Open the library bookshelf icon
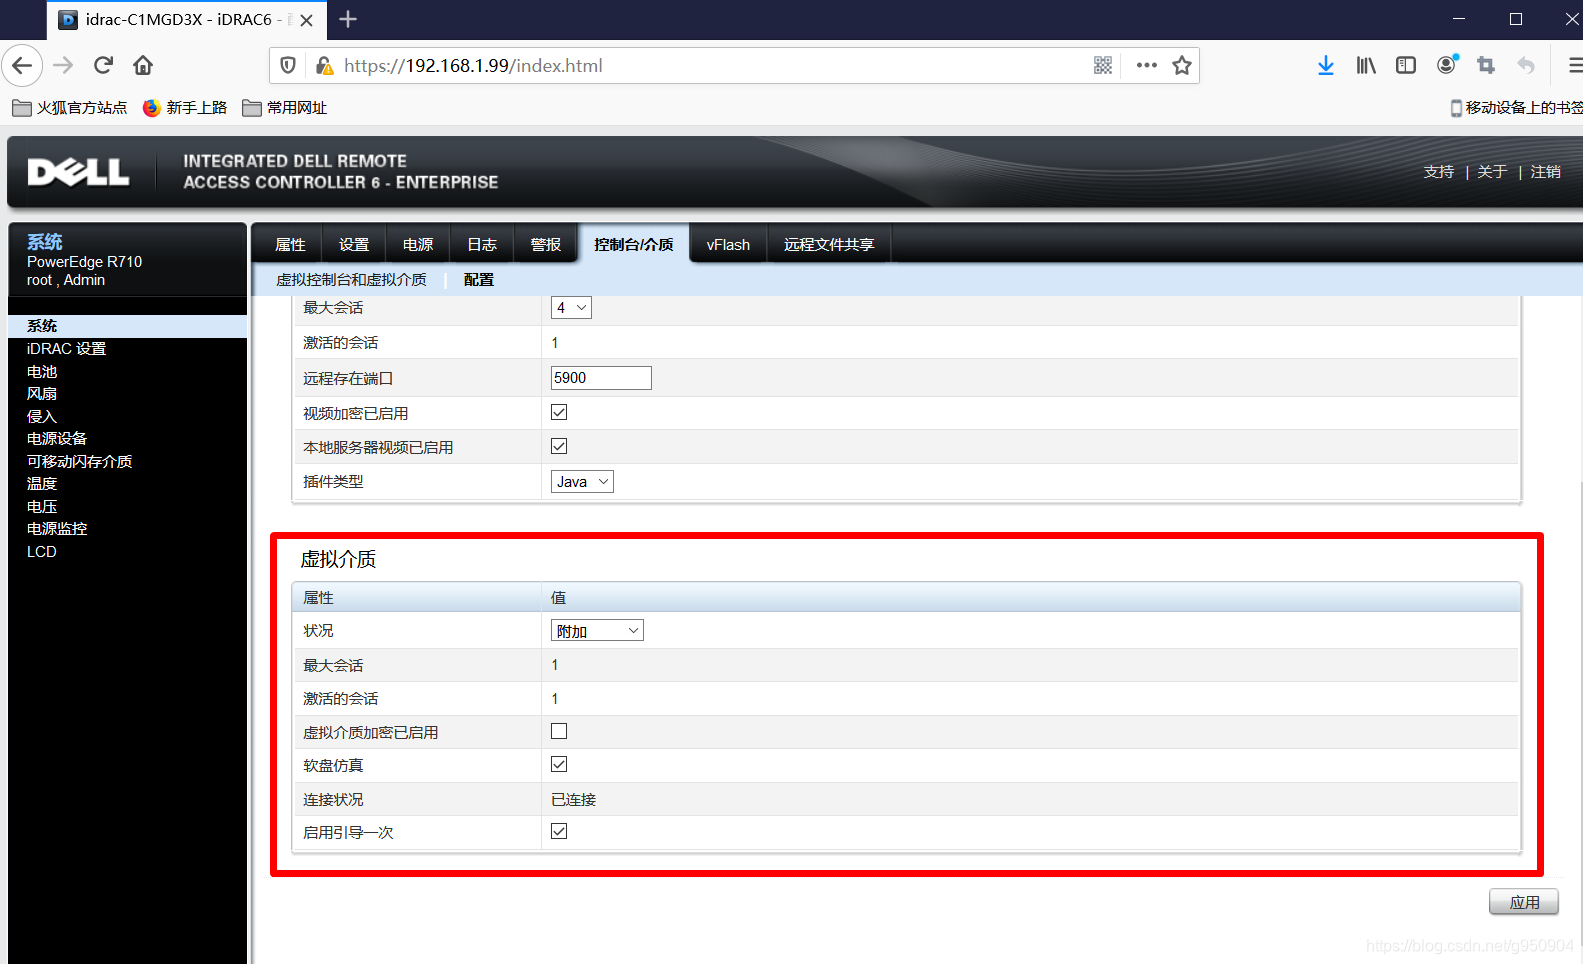The width and height of the screenshot is (1583, 964). pyautogui.click(x=1366, y=66)
